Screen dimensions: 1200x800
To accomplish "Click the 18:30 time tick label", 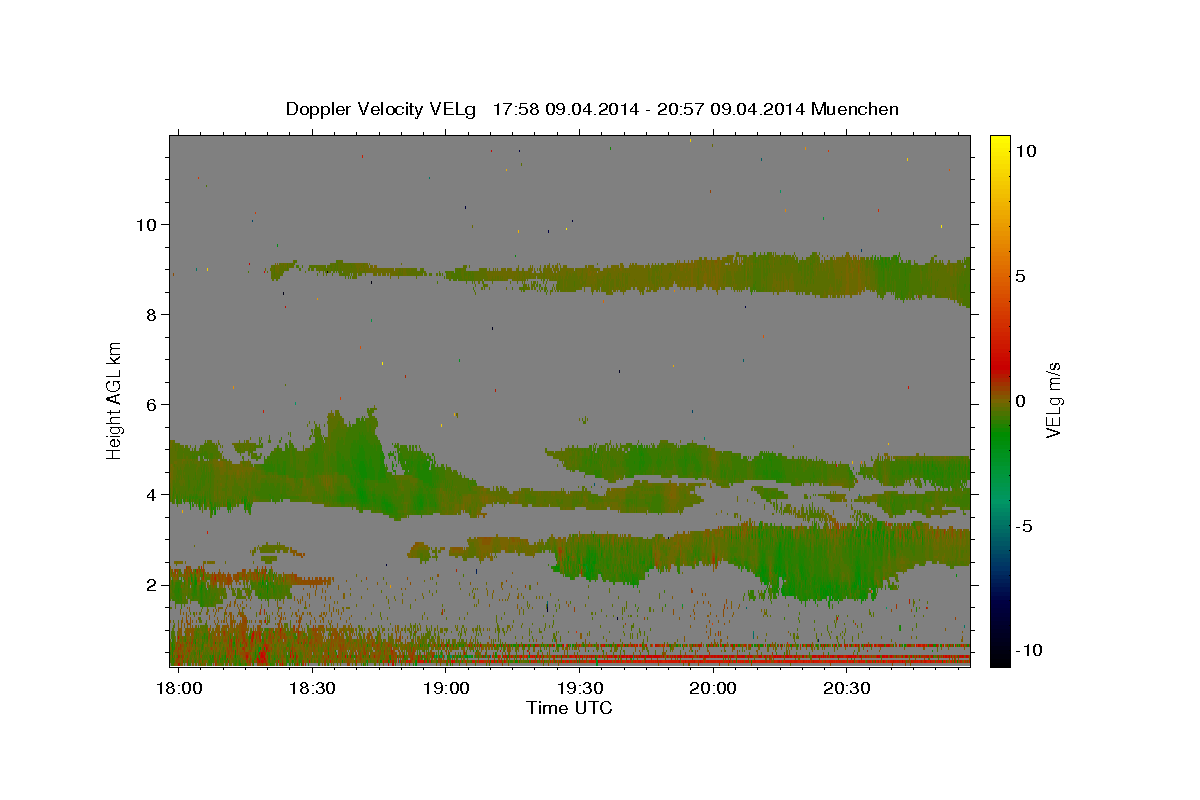I will click(312, 689).
